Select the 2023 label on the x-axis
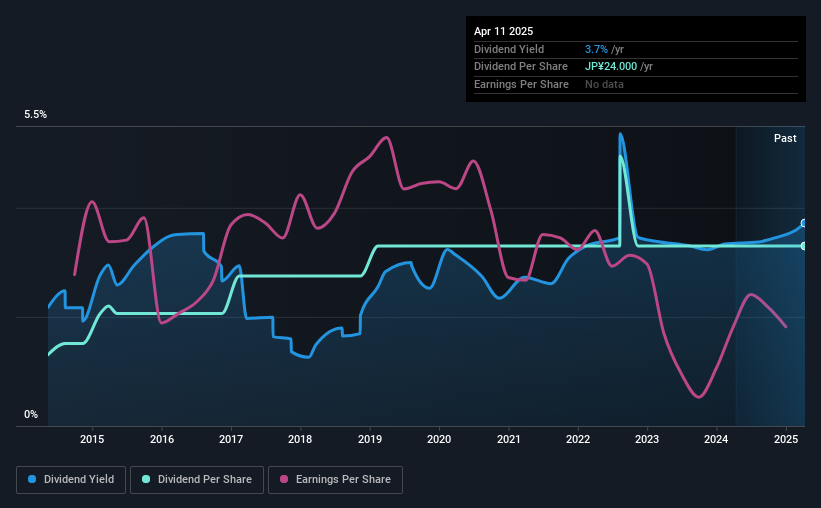This screenshot has height=508, width=821. (647, 439)
